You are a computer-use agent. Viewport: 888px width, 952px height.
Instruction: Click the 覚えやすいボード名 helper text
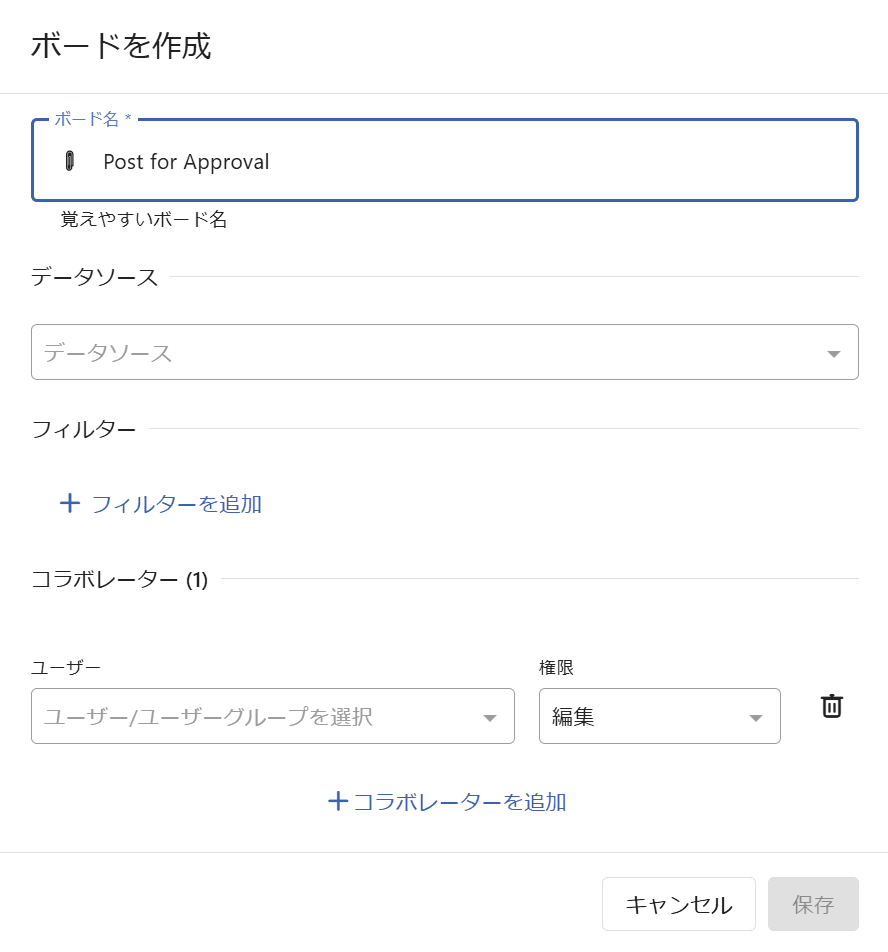pyautogui.click(x=144, y=219)
